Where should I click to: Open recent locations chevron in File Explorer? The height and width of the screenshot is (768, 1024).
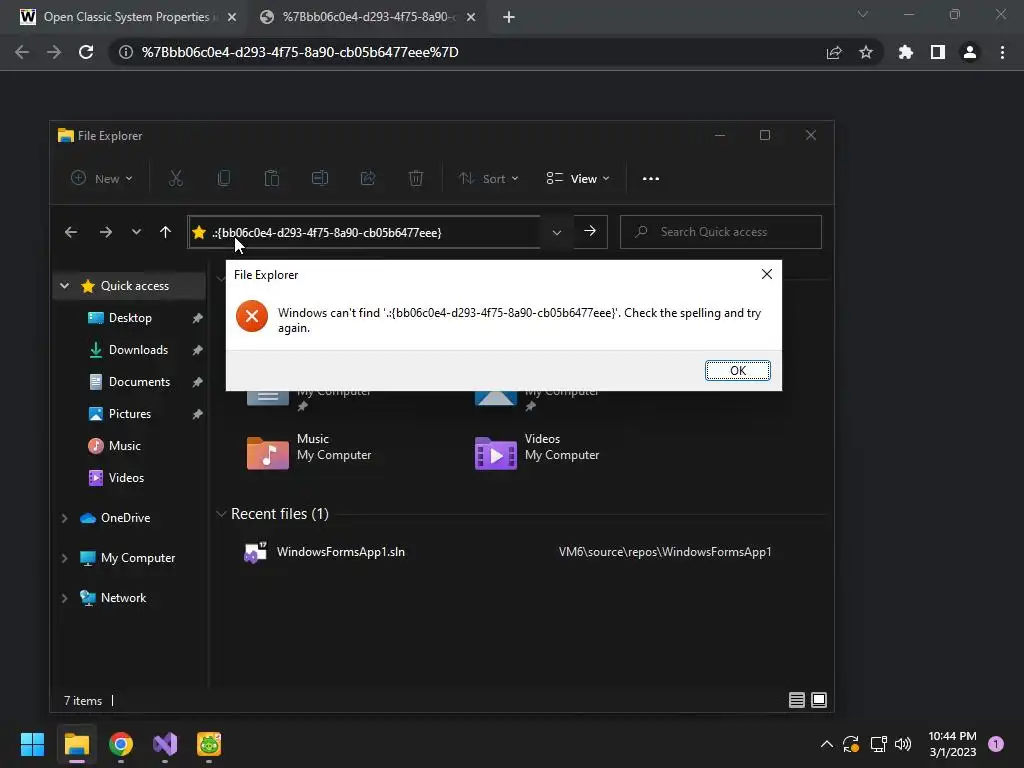tap(136, 232)
